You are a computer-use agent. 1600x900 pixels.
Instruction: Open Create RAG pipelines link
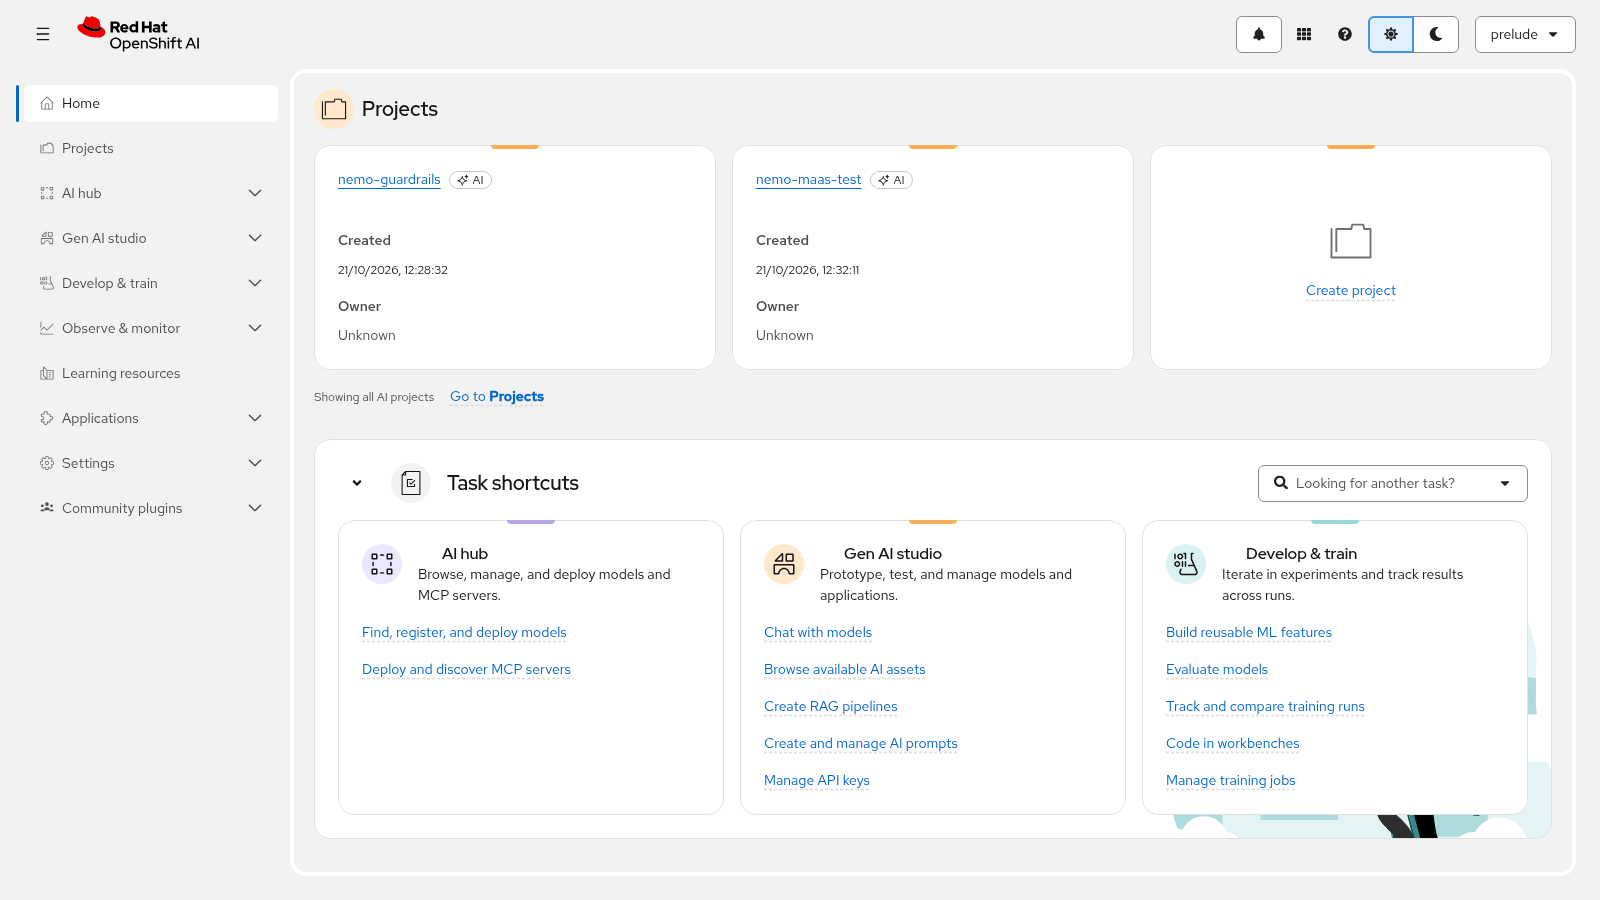click(831, 707)
